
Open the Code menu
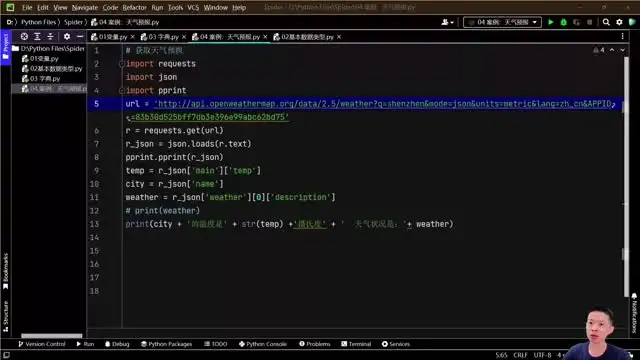[x=110, y=7]
